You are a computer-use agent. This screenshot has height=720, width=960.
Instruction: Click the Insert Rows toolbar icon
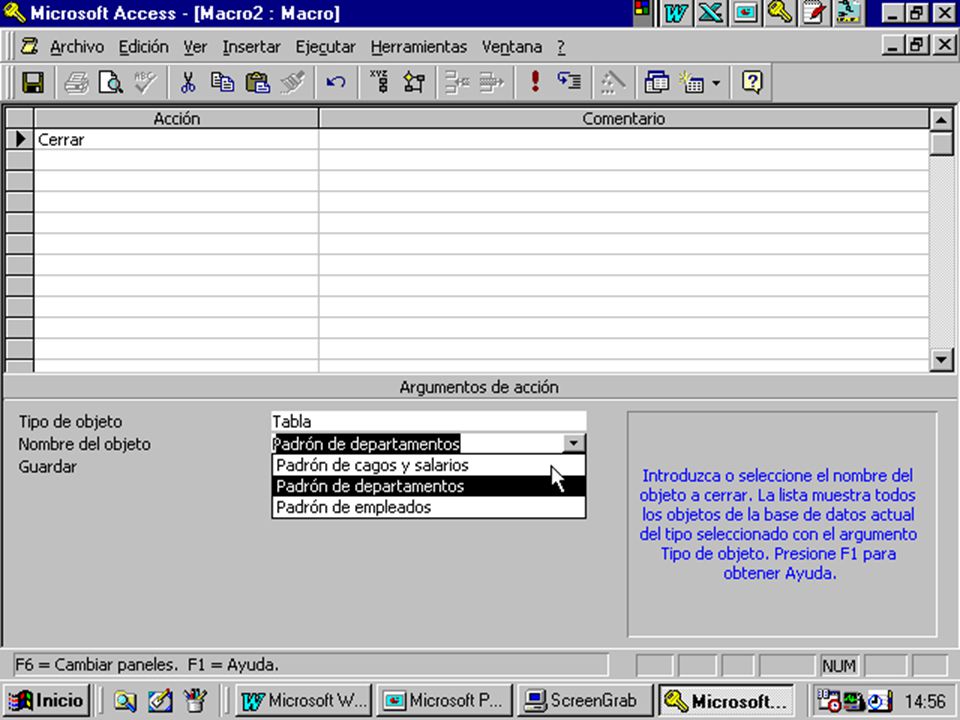tap(457, 82)
